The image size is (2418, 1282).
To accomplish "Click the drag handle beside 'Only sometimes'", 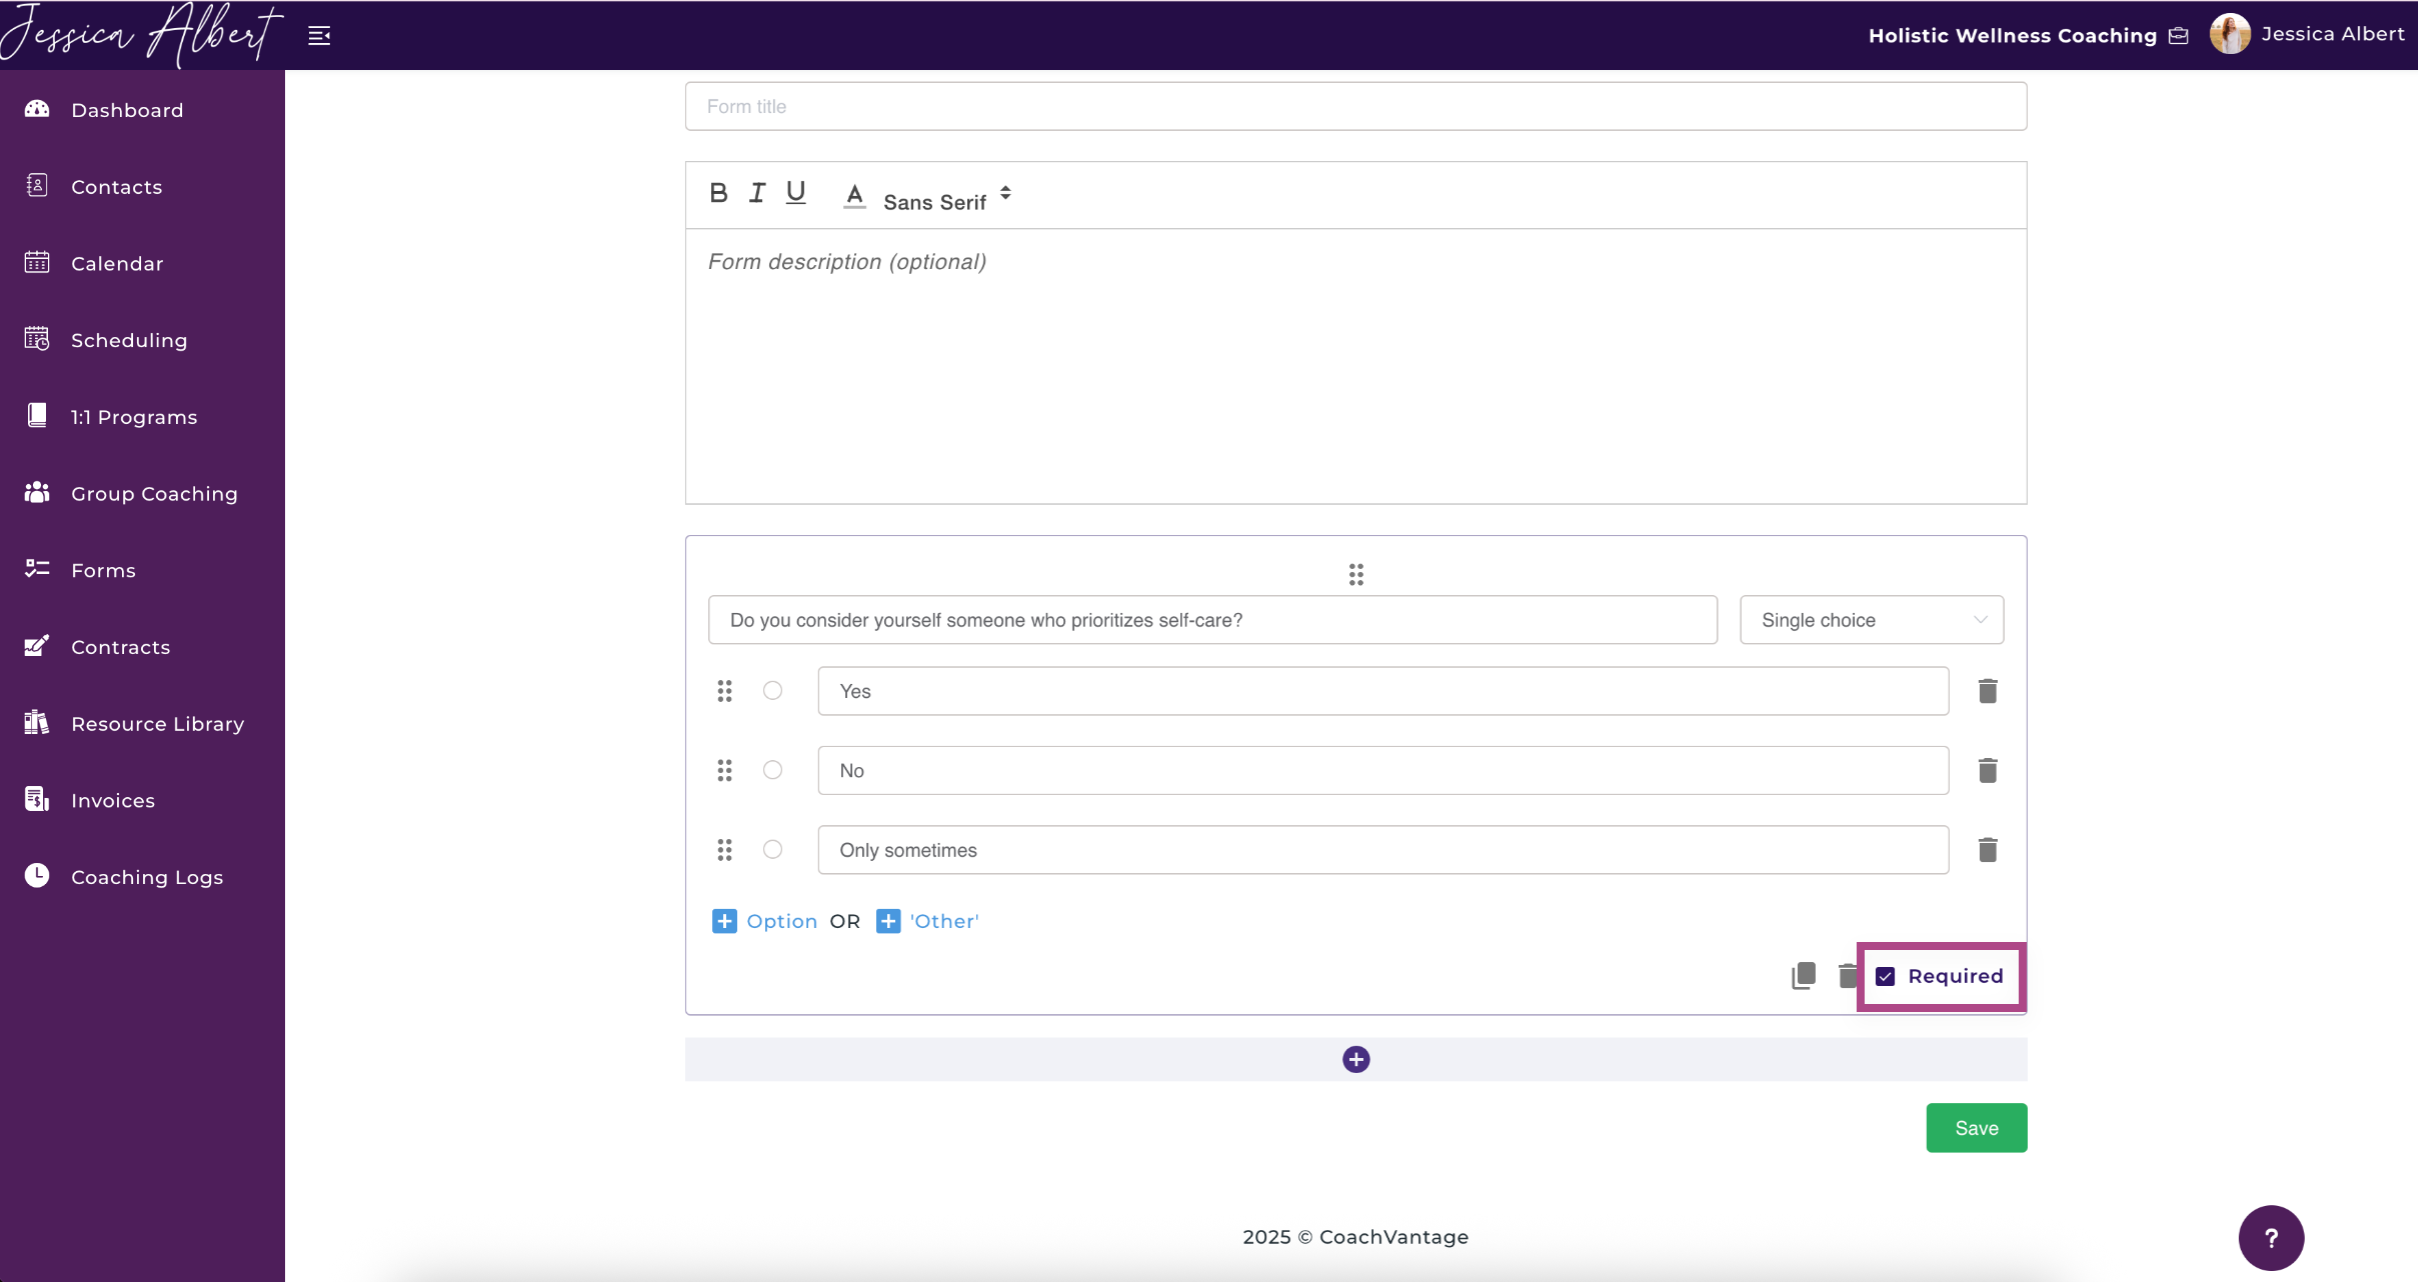I will (725, 849).
